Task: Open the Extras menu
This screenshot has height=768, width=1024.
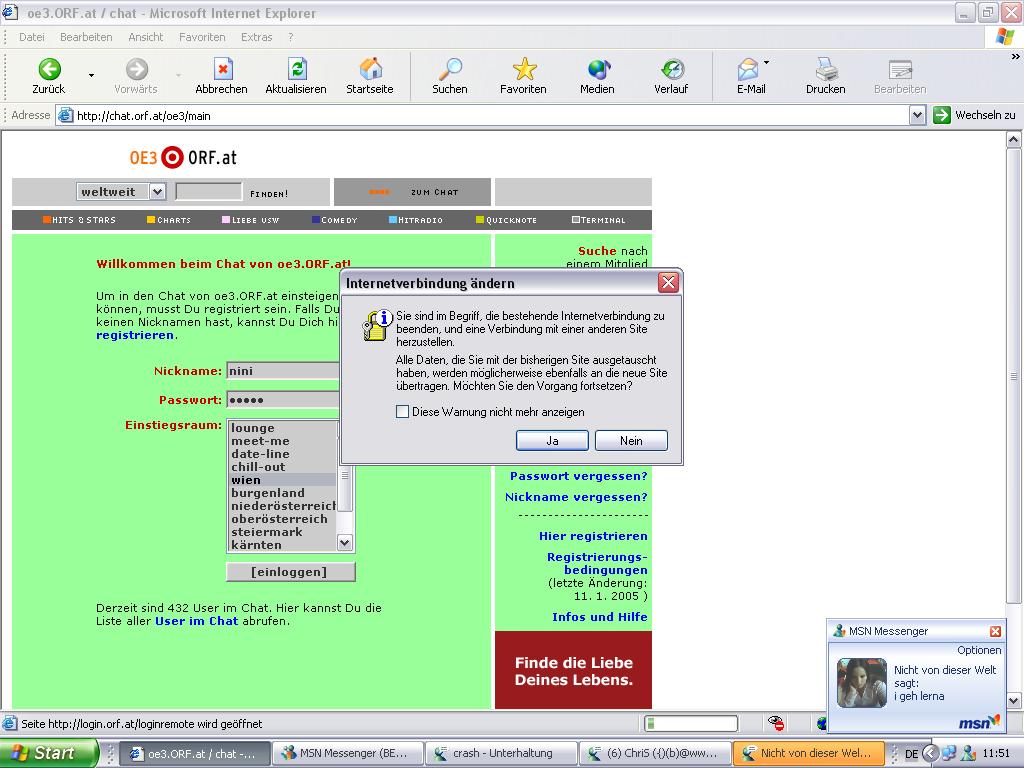Action: [x=257, y=37]
